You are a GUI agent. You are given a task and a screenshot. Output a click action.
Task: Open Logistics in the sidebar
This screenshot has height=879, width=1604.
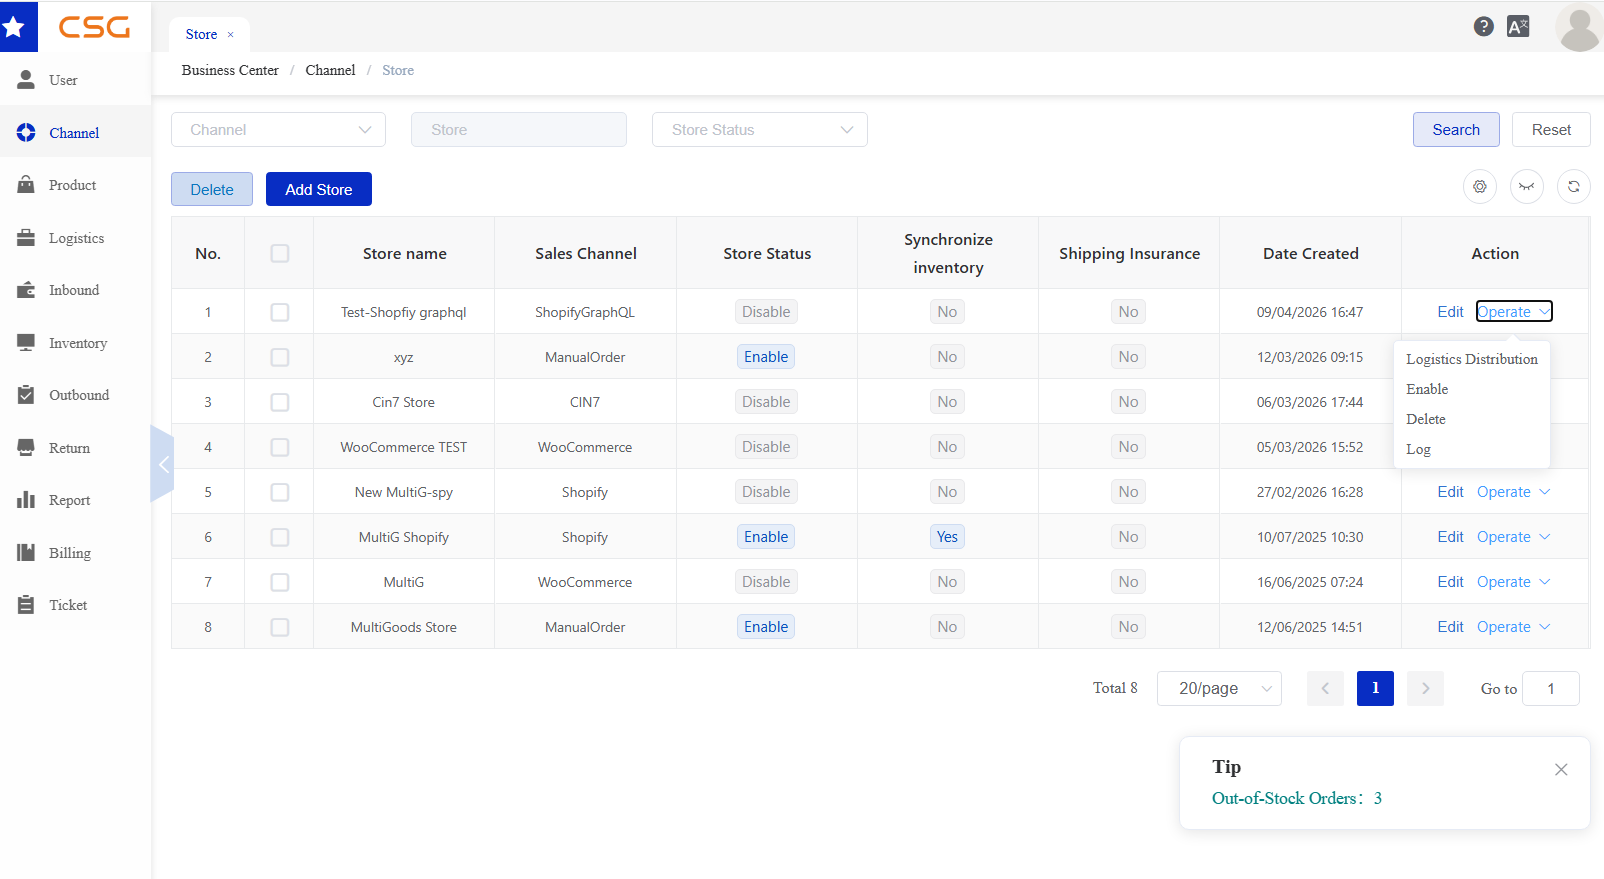[76, 238]
